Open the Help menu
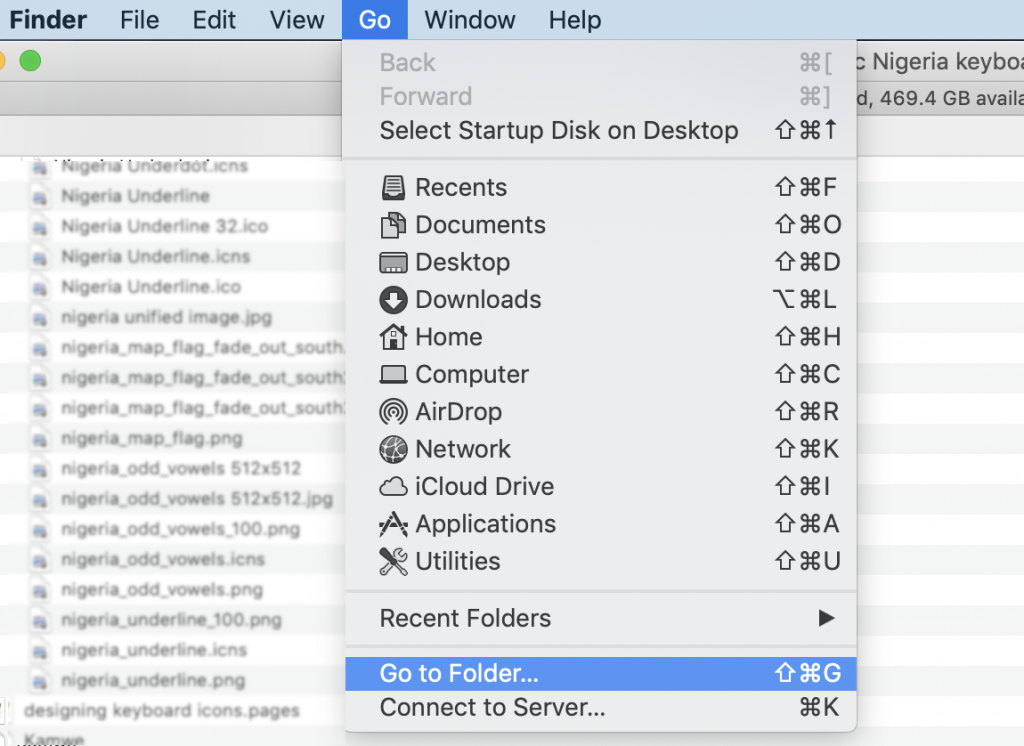Screen dimensions: 1024x746 pos(575,20)
